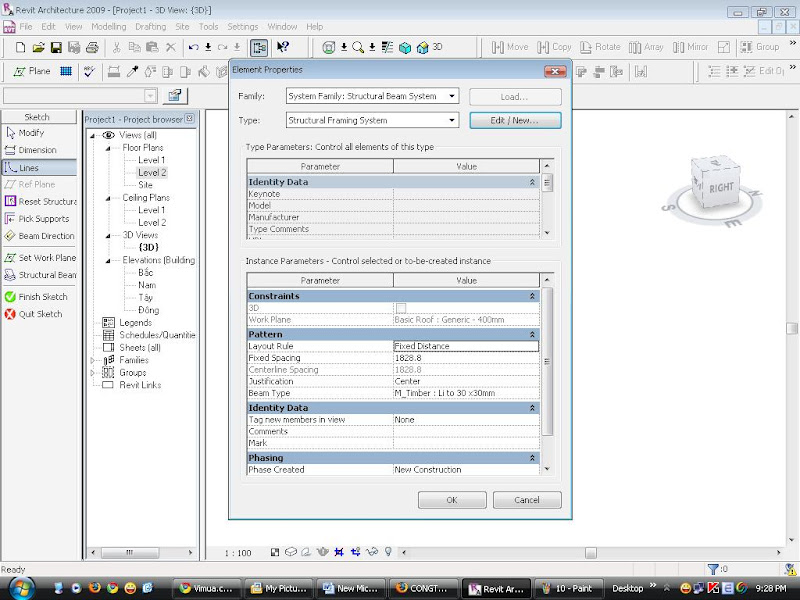Run the spelling check icon
This screenshot has height=600, width=800.
[x=90, y=71]
